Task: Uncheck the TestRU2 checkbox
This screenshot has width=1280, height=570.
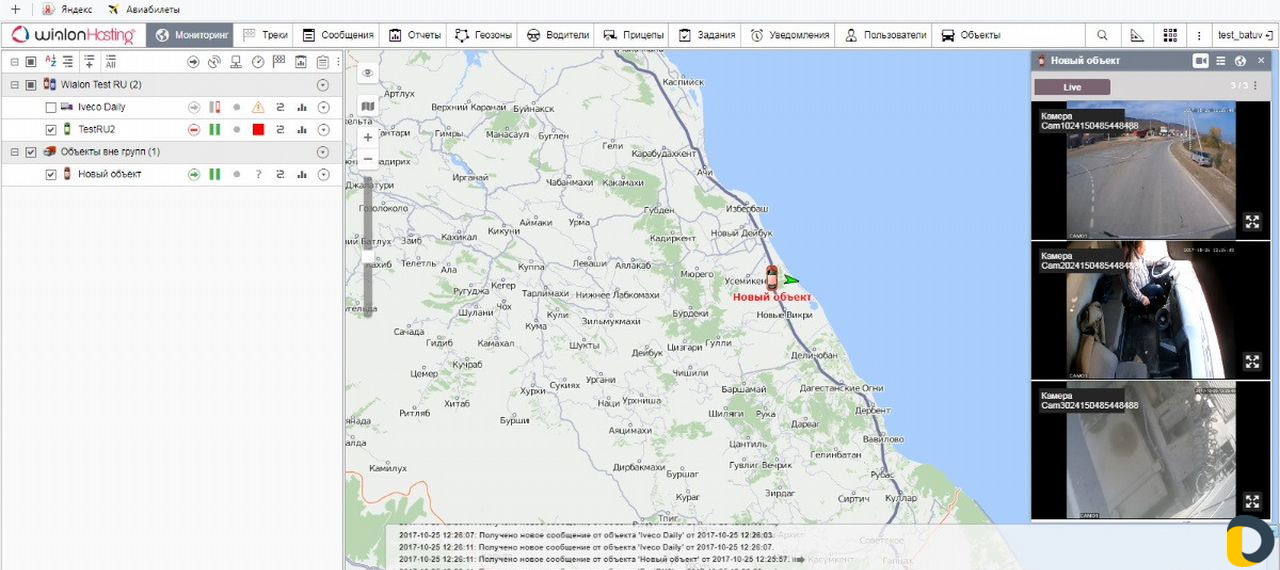Action: (51, 129)
